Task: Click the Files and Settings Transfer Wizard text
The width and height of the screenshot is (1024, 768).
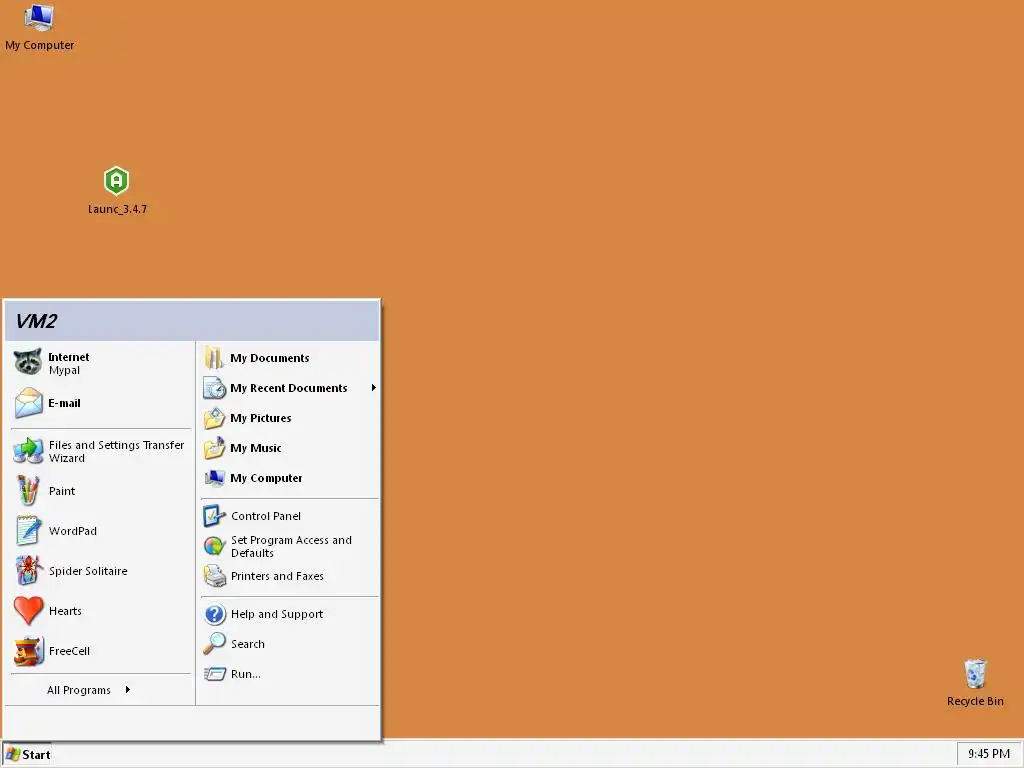Action: pos(116,451)
